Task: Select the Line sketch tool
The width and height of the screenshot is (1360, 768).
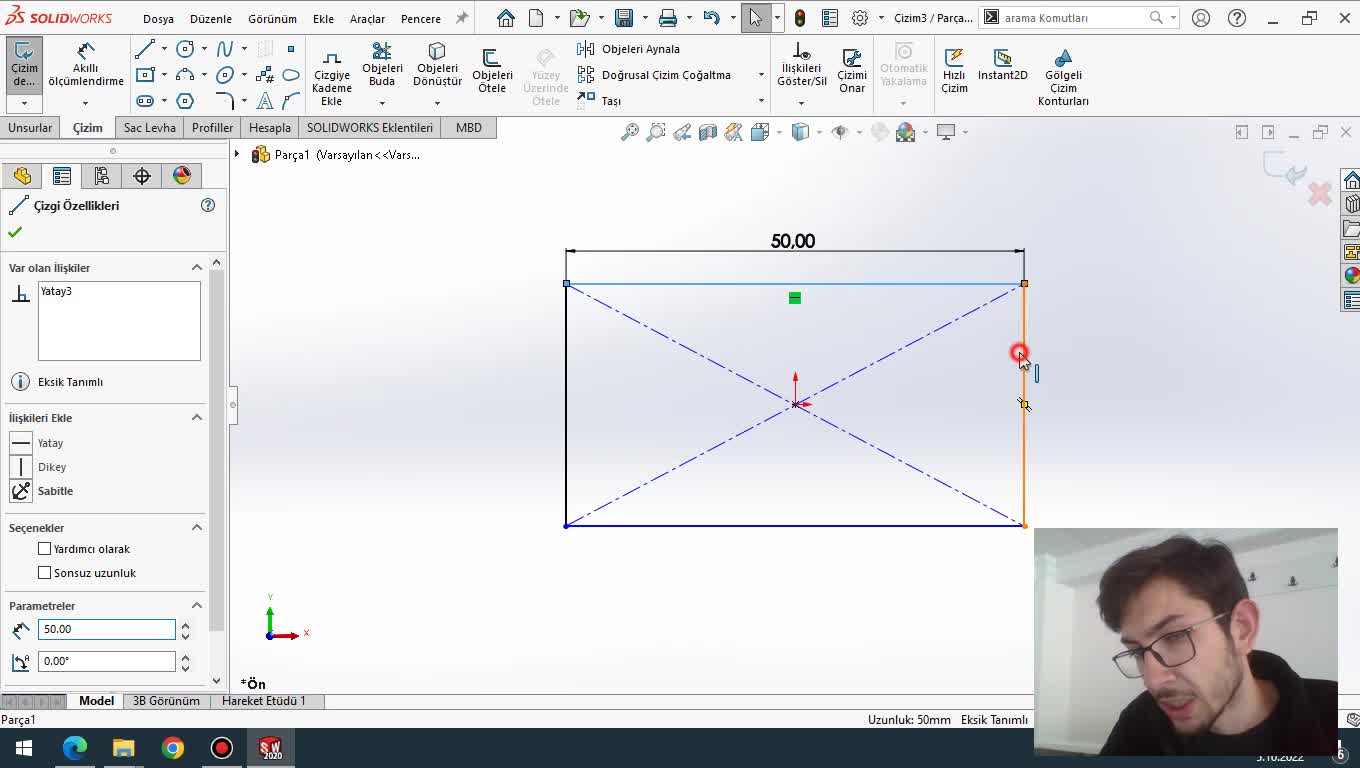Action: (145, 49)
